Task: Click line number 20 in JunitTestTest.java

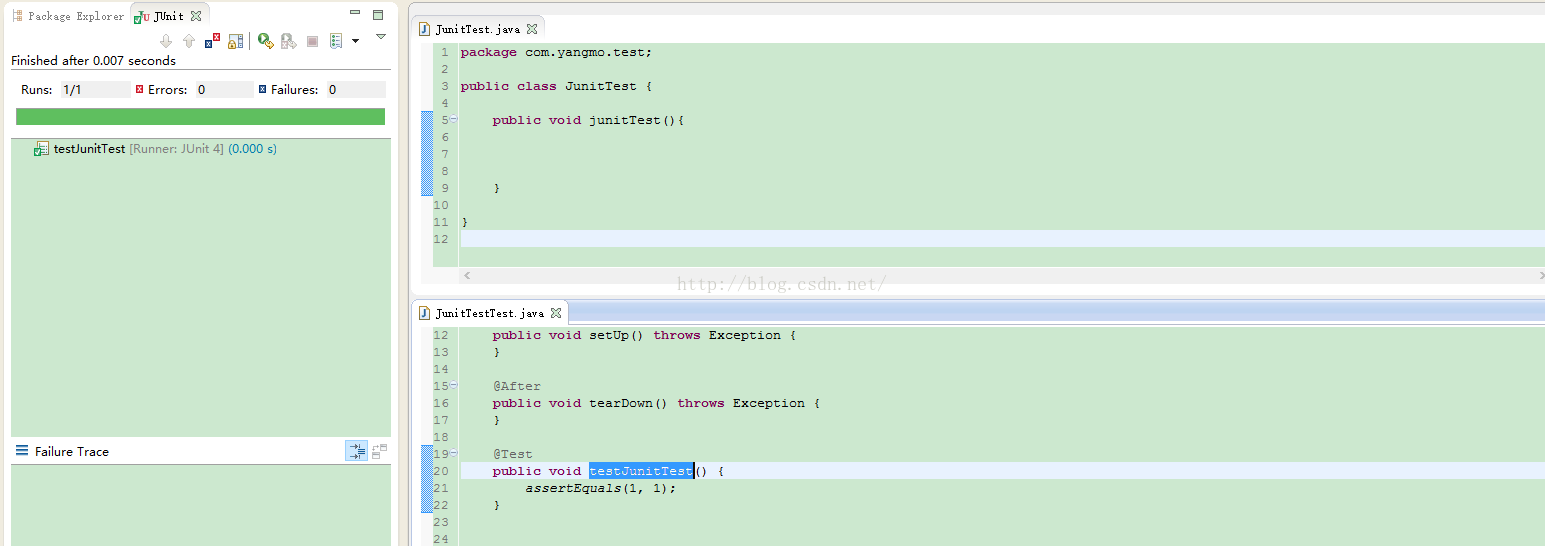Action: [441, 471]
